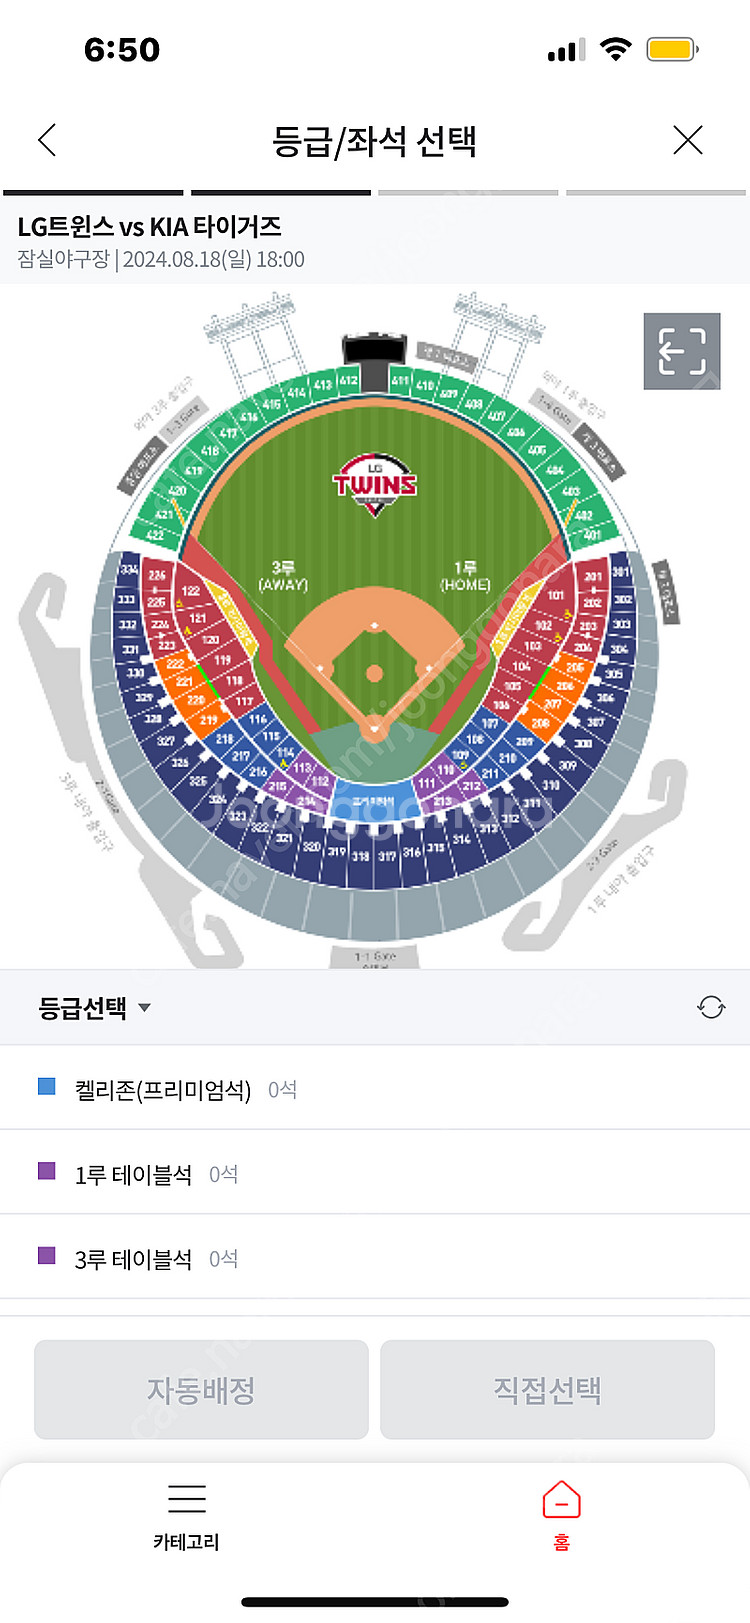
Task: Tap the back arrow icon
Action: tap(47, 140)
